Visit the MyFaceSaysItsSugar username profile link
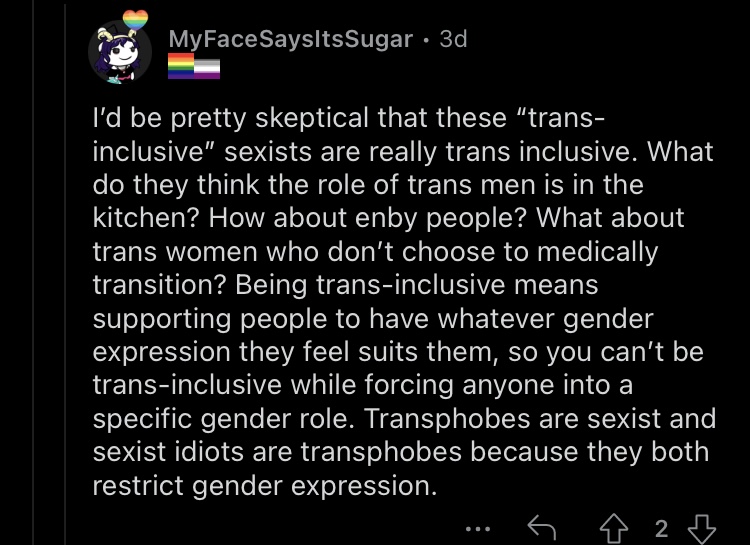750x545 pixels. pyautogui.click(x=291, y=39)
